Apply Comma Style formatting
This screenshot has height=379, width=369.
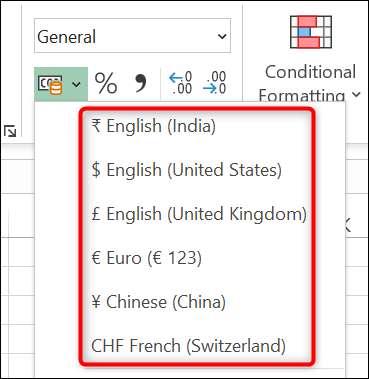[140, 83]
